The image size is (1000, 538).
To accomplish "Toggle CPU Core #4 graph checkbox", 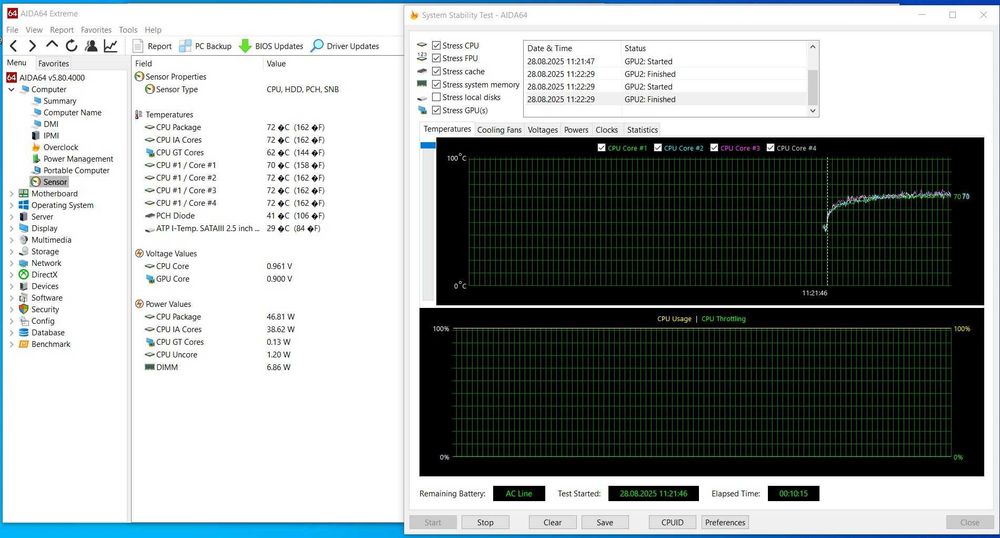I will (770, 147).
